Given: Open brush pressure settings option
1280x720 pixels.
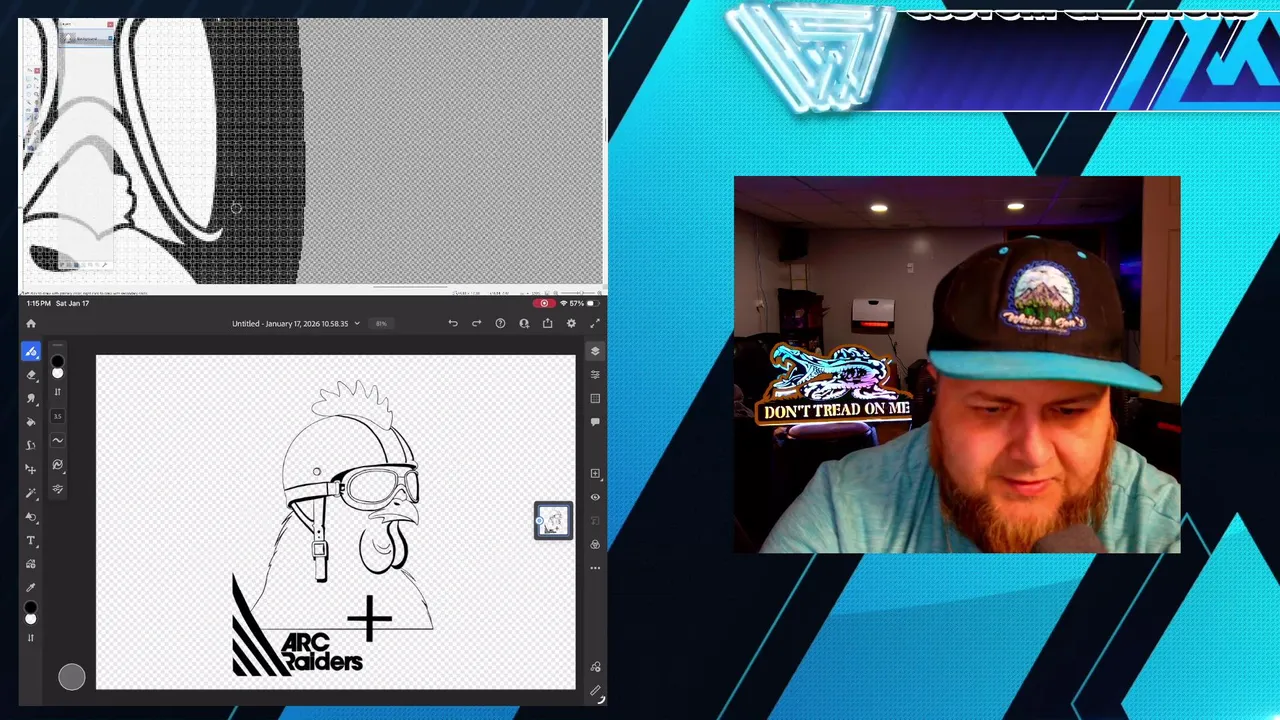Looking at the screenshot, I should tap(57, 465).
